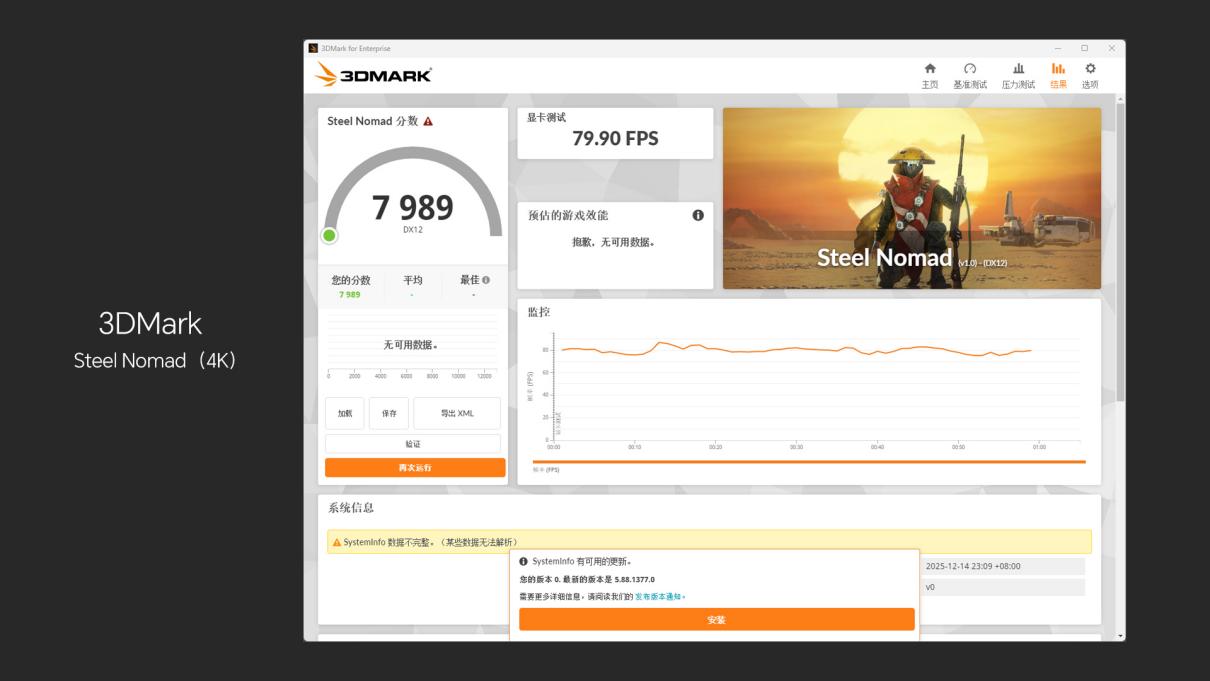Click the Steel Nomad hero image
Viewport: 1210px width, 681px height.
coord(912,198)
